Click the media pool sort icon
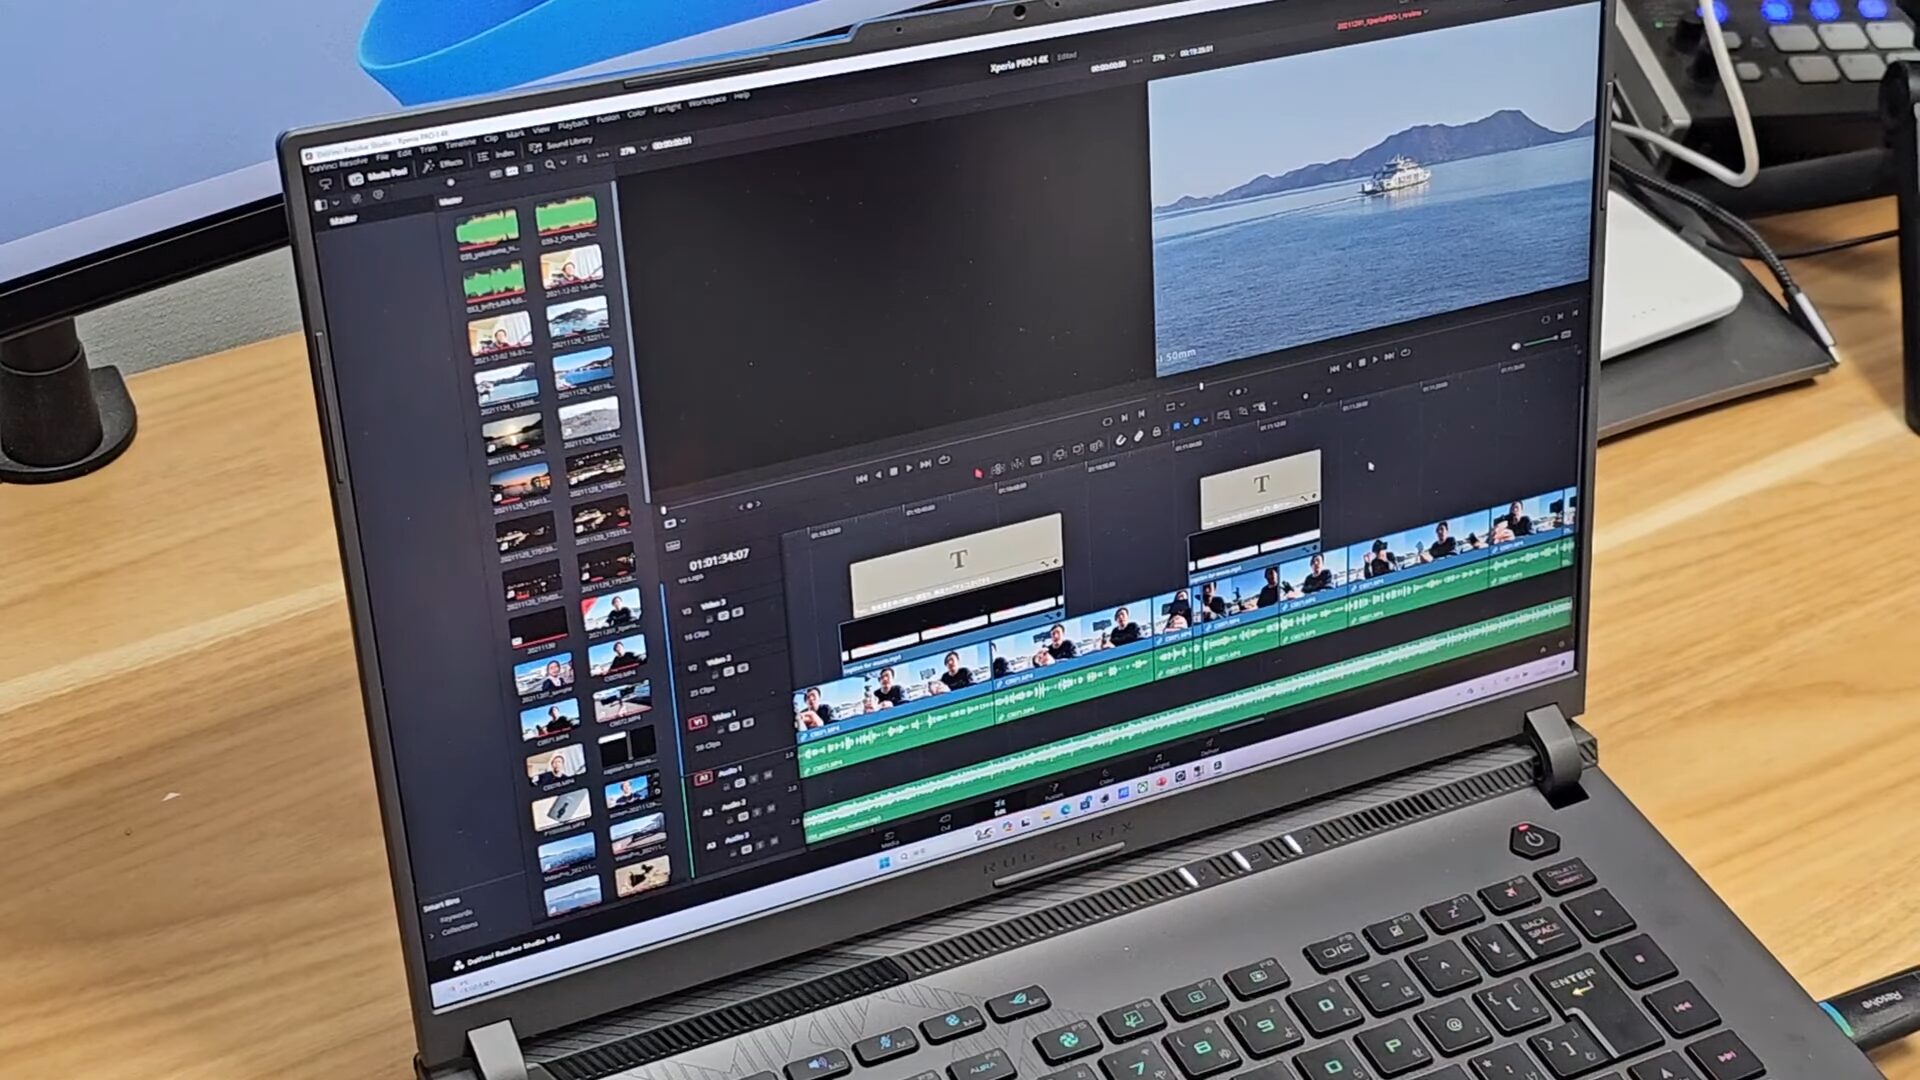The width and height of the screenshot is (1920, 1080). 582,159
